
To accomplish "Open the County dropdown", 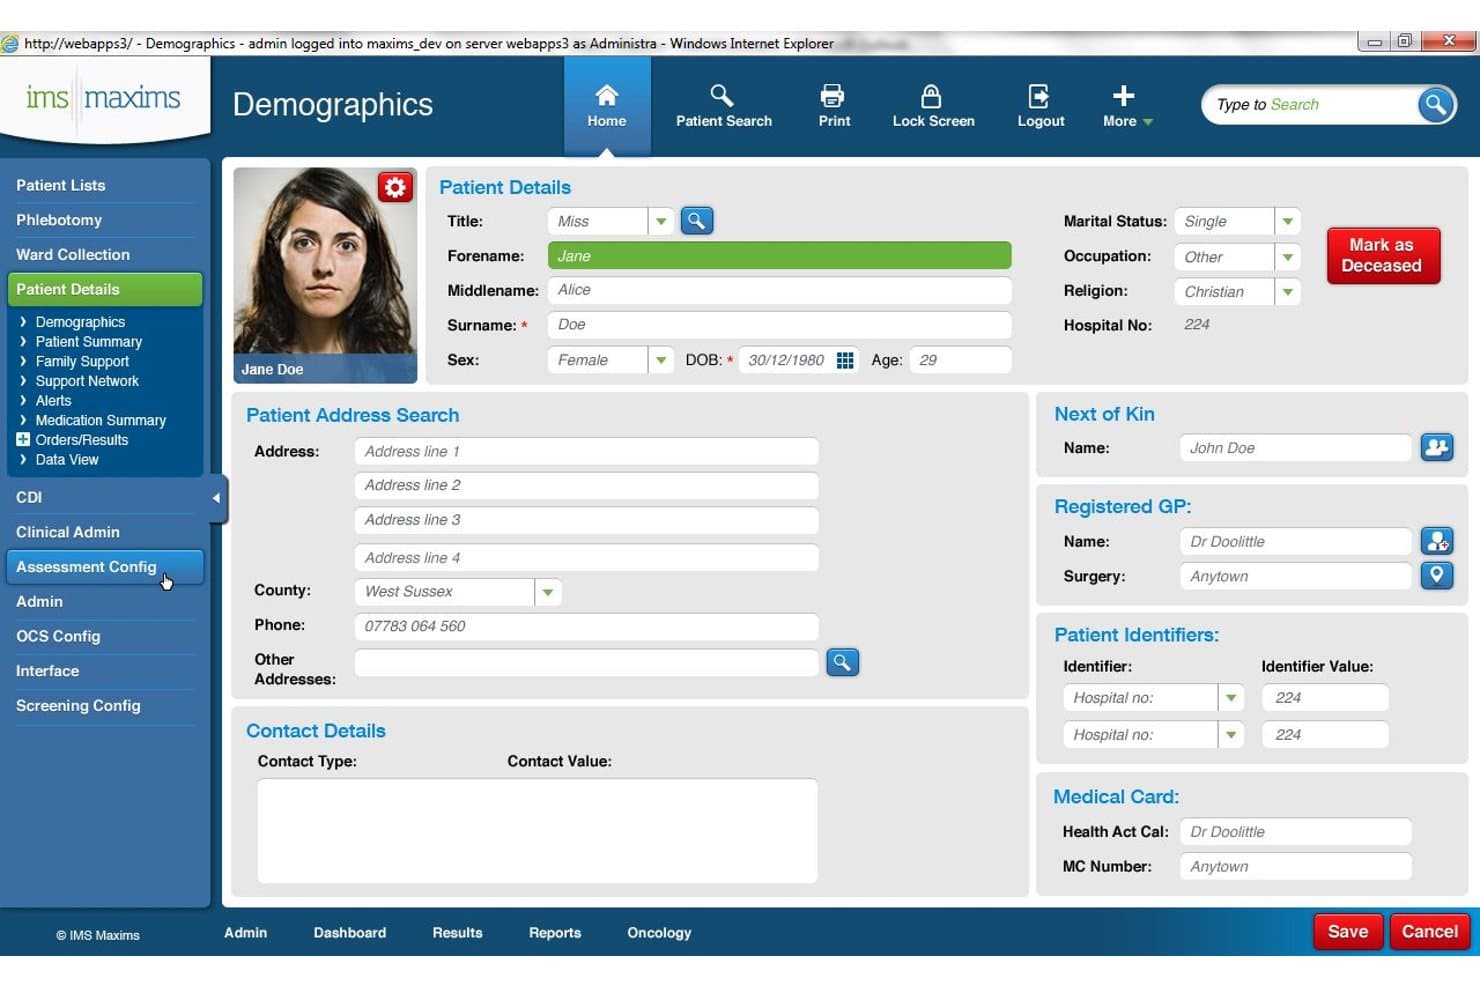I will [547, 592].
